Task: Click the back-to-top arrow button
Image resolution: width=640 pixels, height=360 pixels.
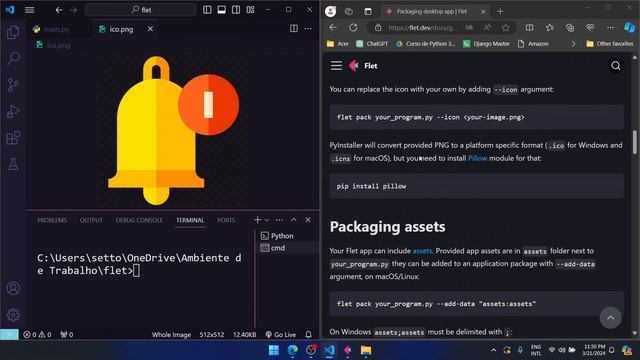Action: (x=611, y=318)
